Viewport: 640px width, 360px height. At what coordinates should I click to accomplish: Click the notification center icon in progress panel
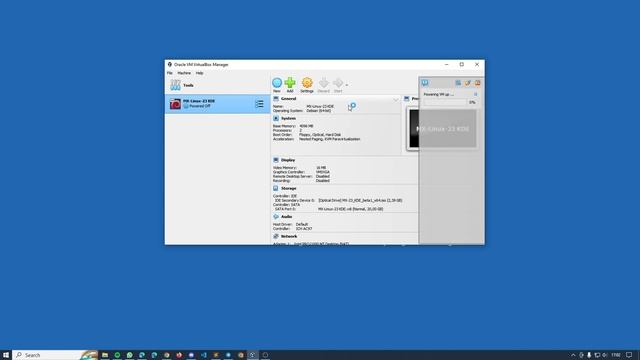[425, 83]
